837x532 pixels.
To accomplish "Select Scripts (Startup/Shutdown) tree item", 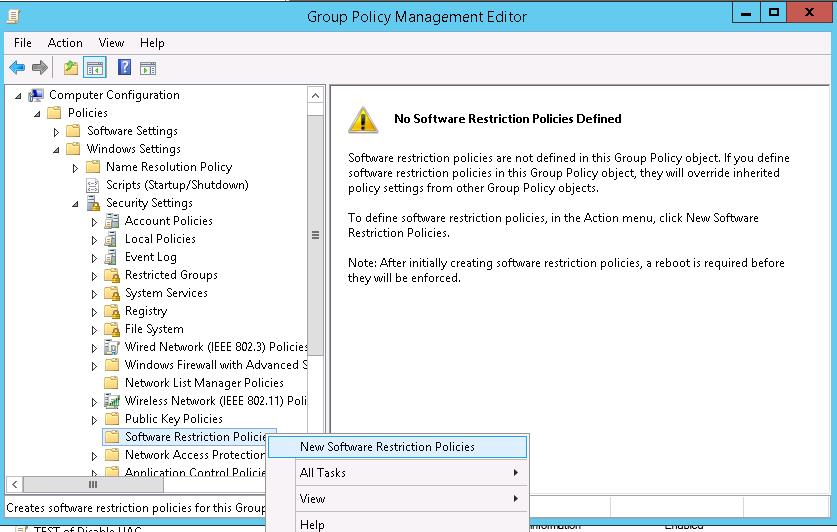I will click(x=177, y=185).
